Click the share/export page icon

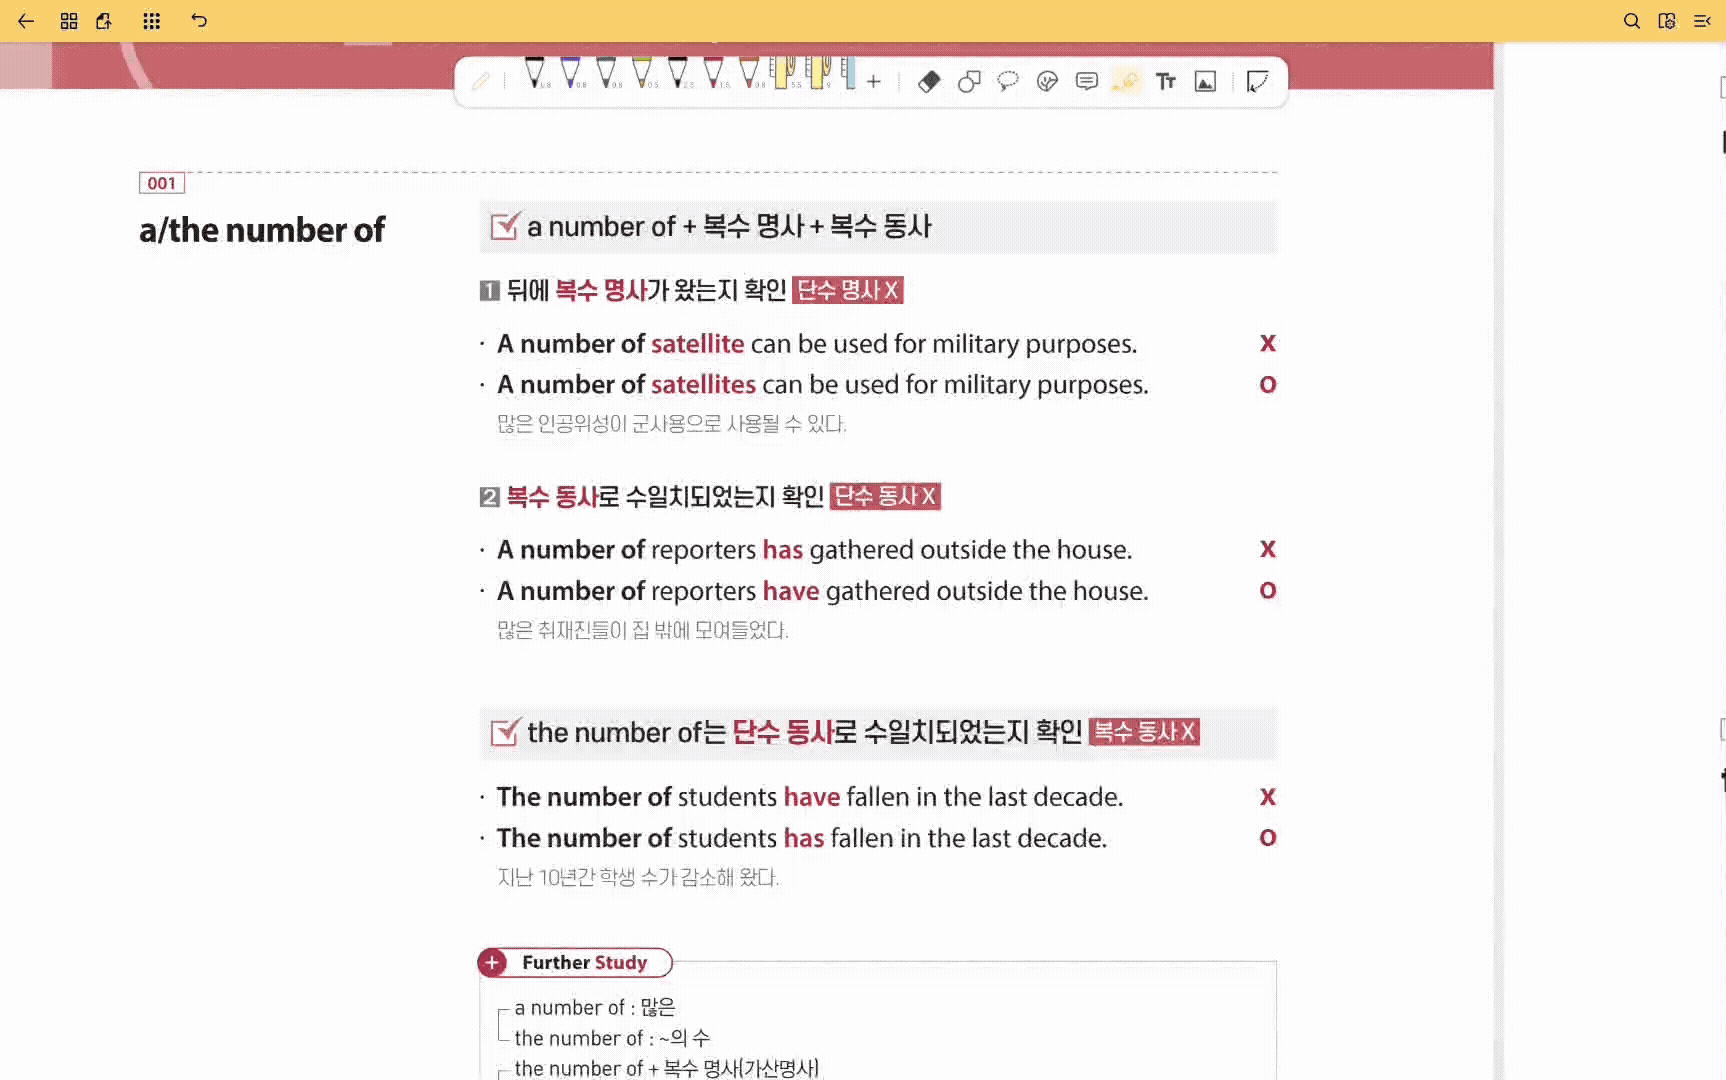point(104,21)
